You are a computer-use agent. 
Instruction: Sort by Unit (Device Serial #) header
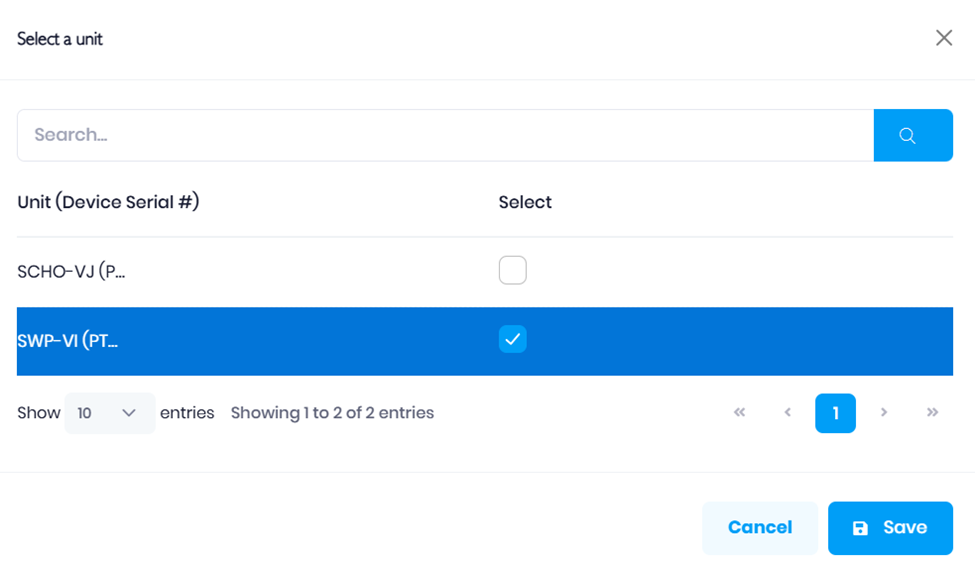108,202
